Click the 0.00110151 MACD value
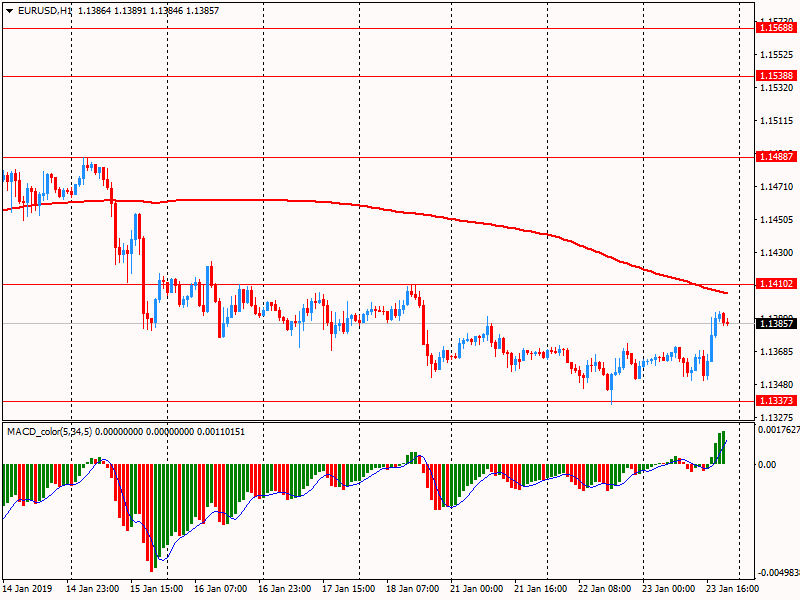Image resolution: width=800 pixels, height=600 pixels. point(220,432)
